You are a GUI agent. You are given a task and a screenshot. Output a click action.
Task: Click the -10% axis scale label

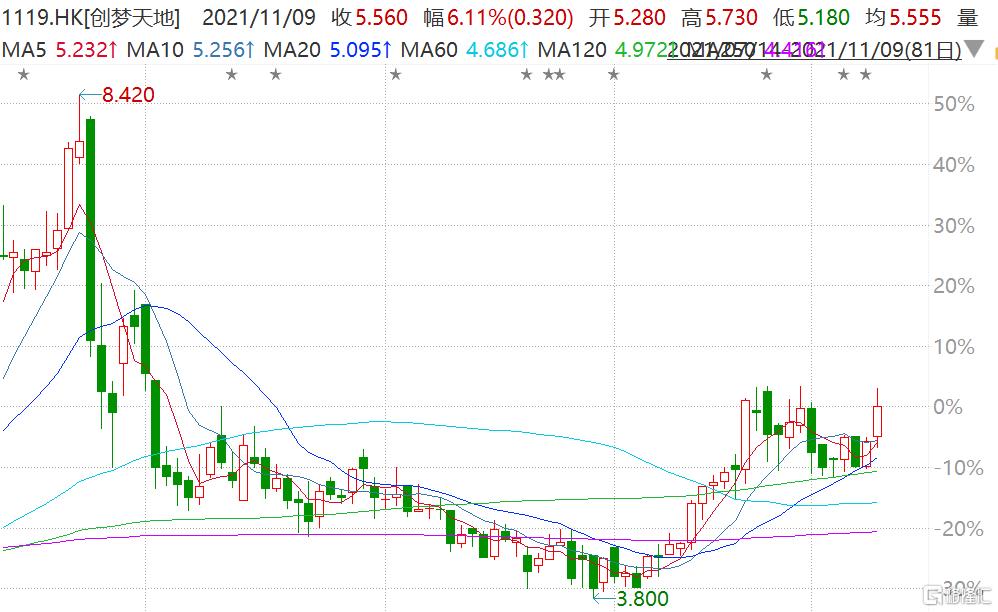point(959,468)
